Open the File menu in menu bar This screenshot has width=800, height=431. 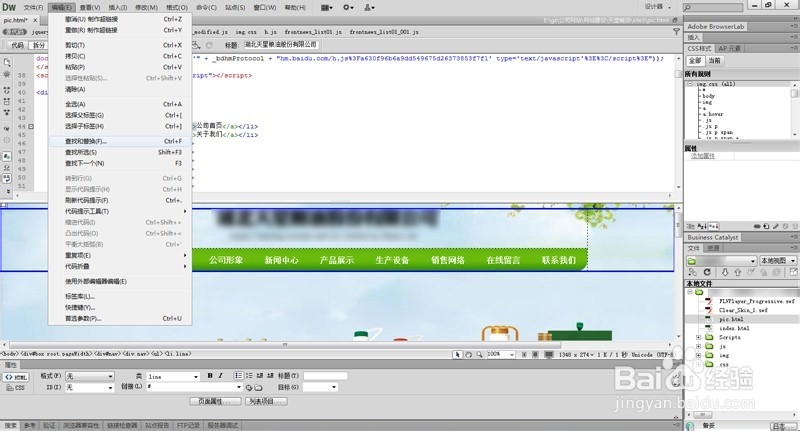(33, 8)
